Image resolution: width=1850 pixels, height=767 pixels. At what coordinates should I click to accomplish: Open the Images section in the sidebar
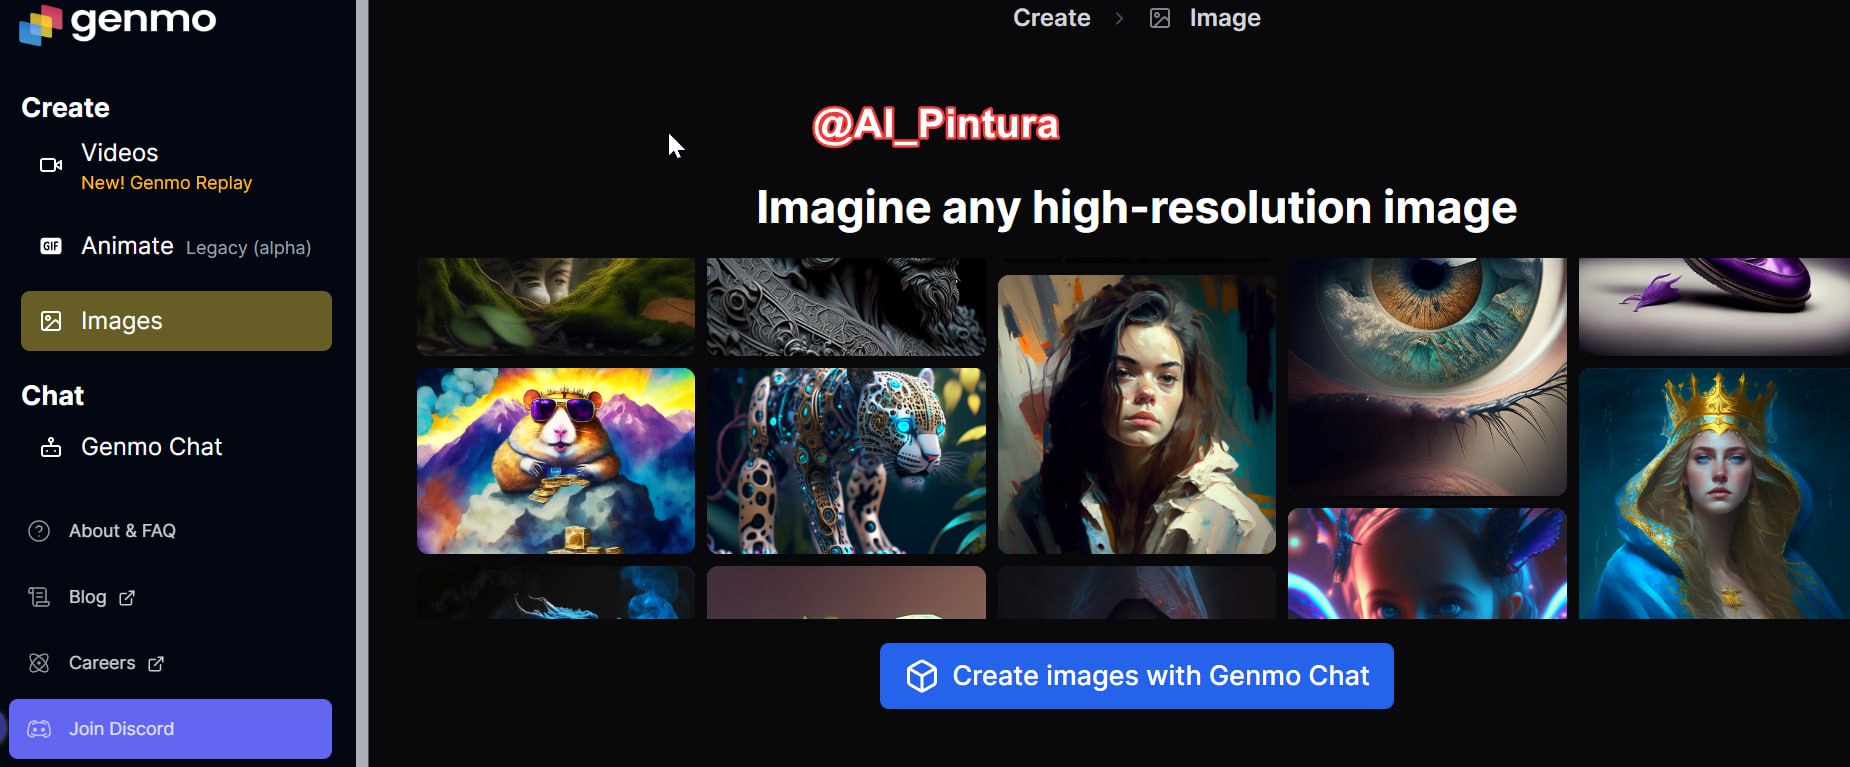(x=176, y=321)
